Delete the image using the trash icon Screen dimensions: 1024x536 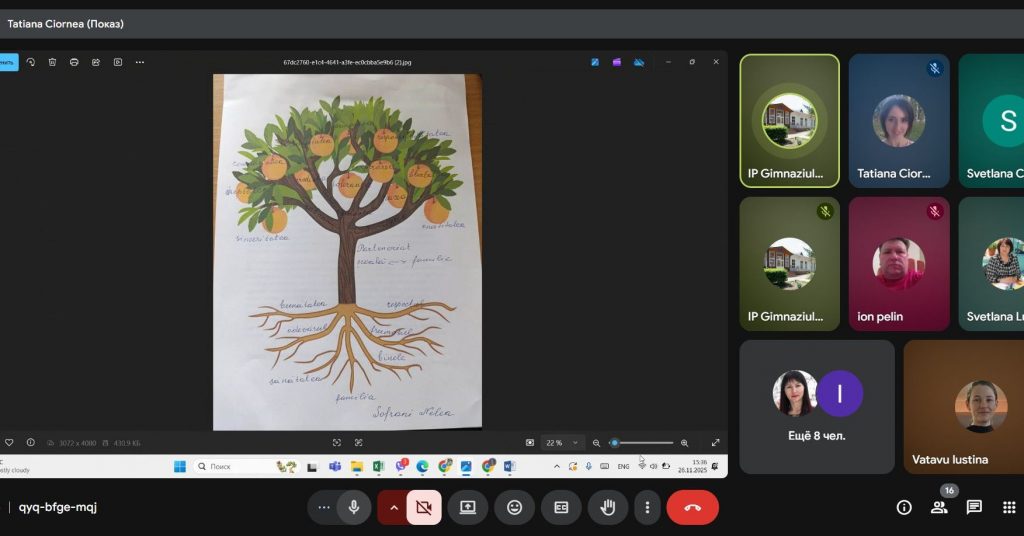coord(52,62)
